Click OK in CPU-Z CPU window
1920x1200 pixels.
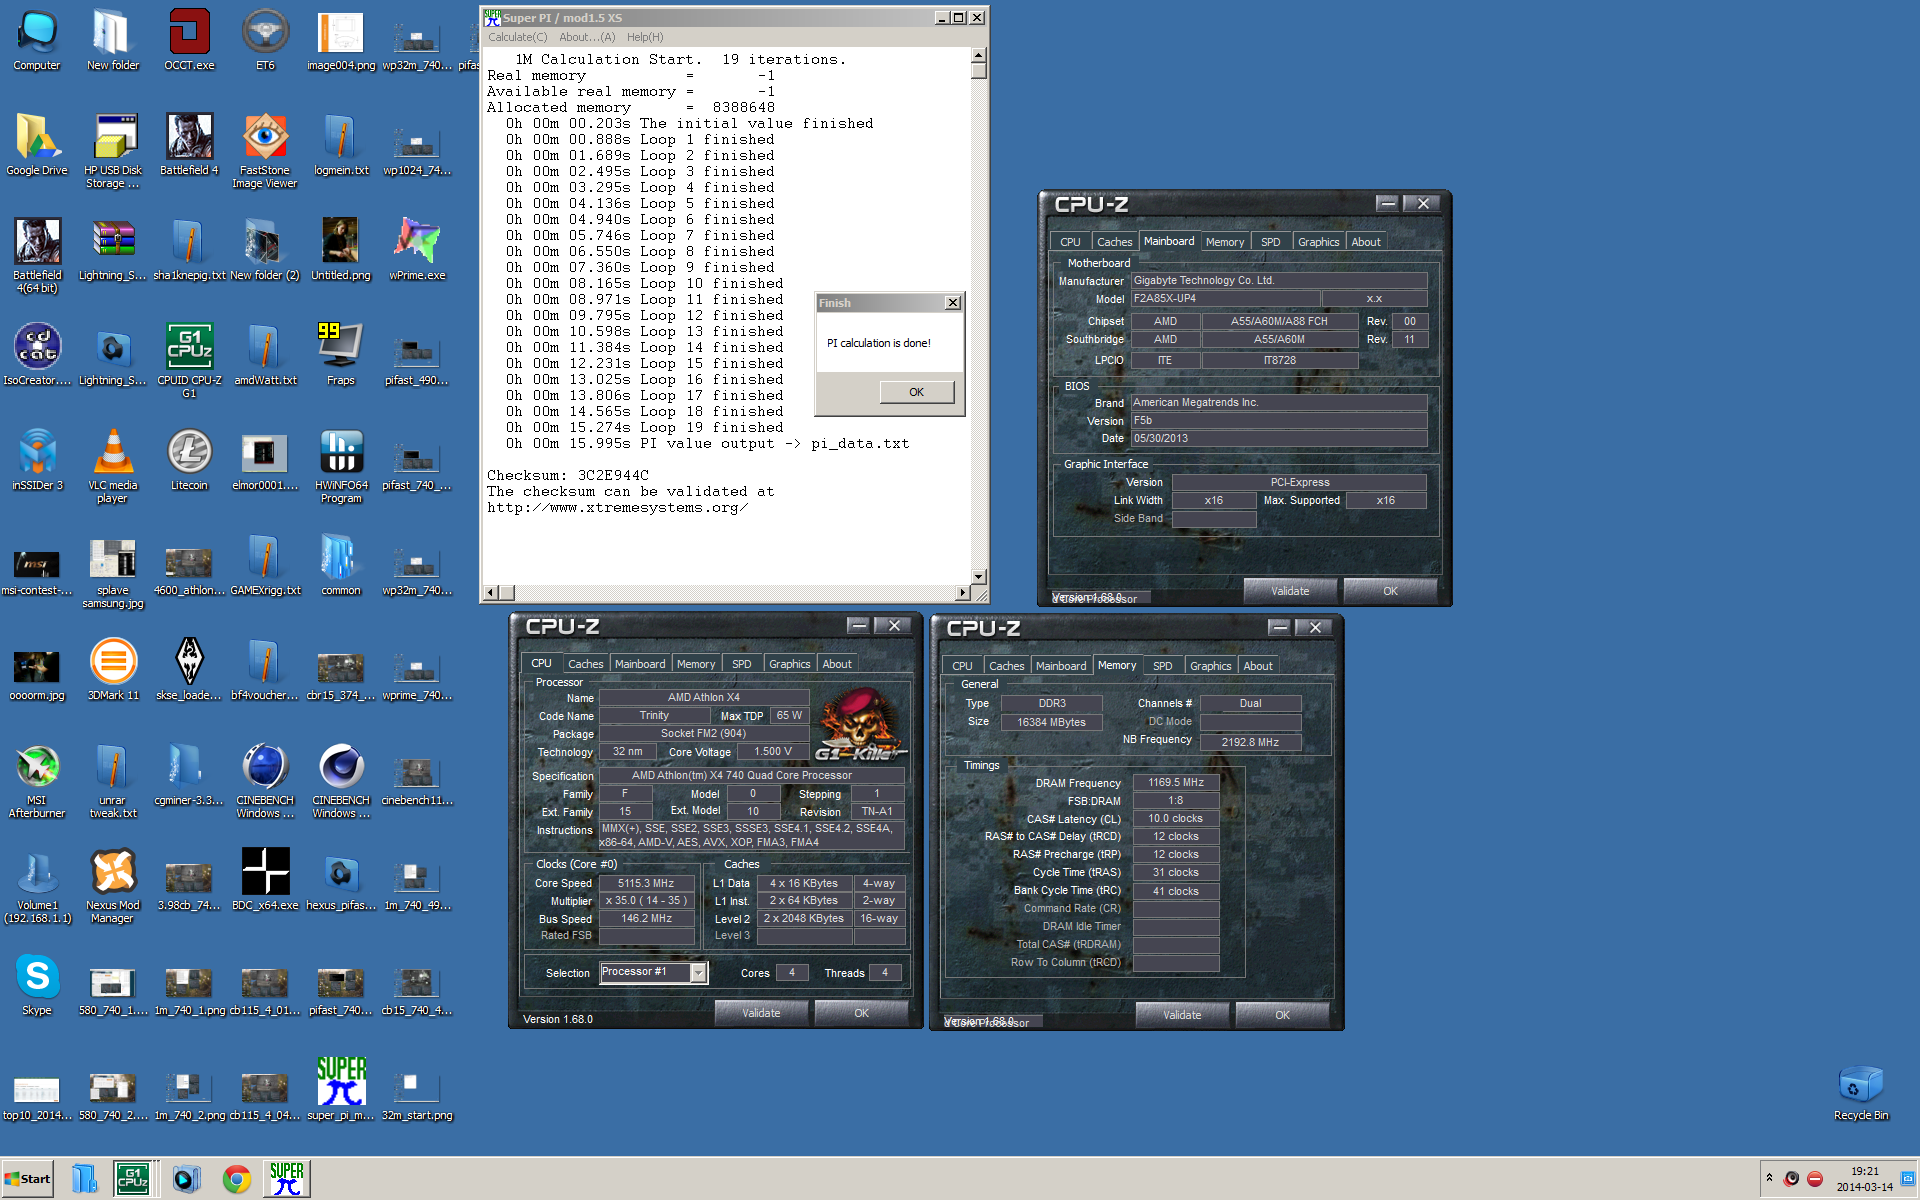pyautogui.click(x=862, y=1013)
